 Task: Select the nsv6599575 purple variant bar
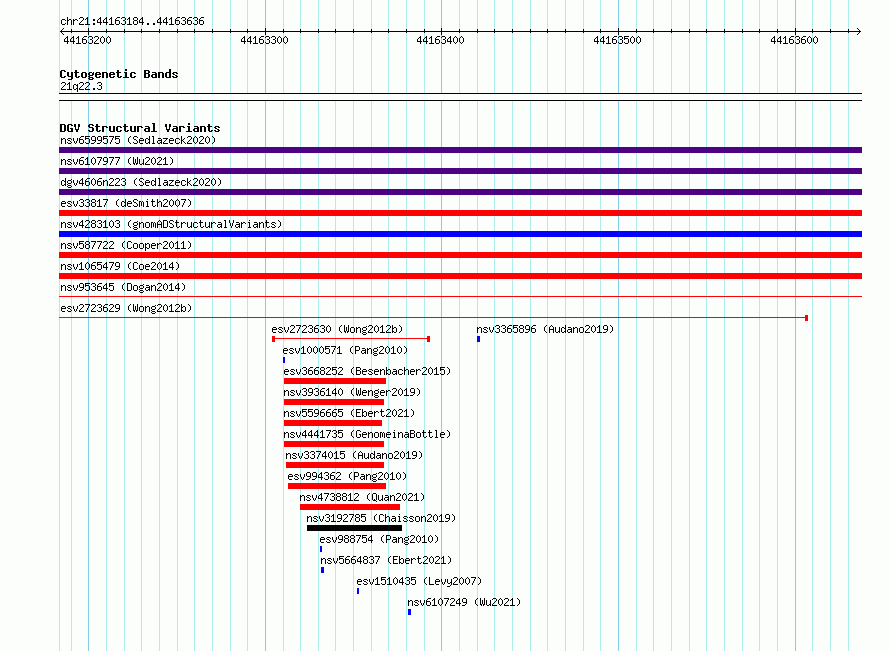(x=460, y=150)
